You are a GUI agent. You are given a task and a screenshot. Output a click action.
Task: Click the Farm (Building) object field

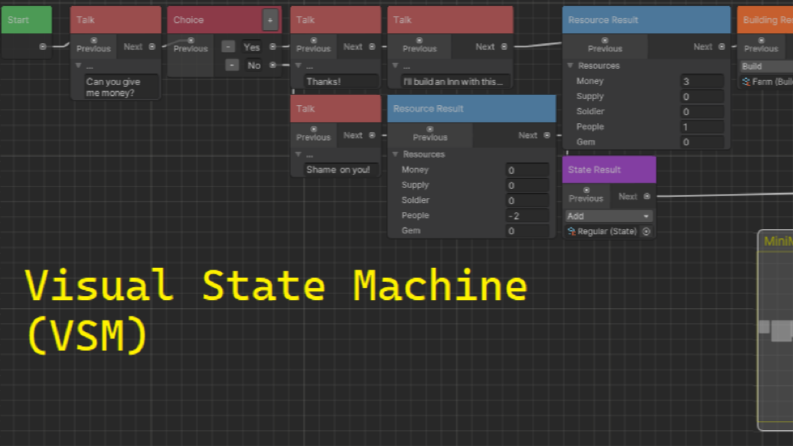pyautogui.click(x=766, y=81)
